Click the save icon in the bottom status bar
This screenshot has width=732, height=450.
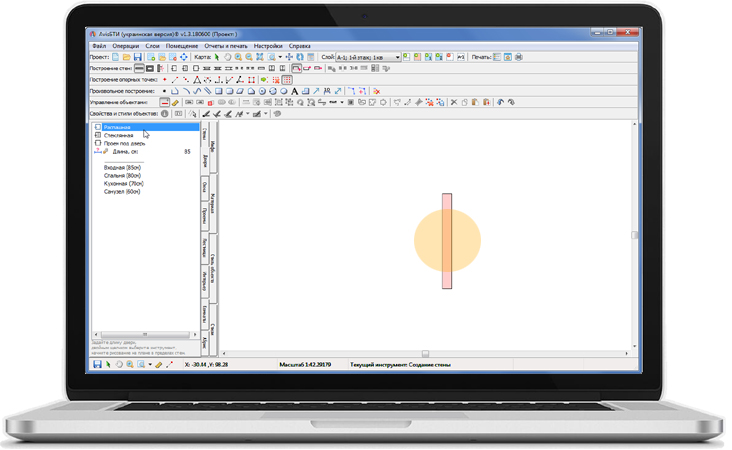coord(97,365)
